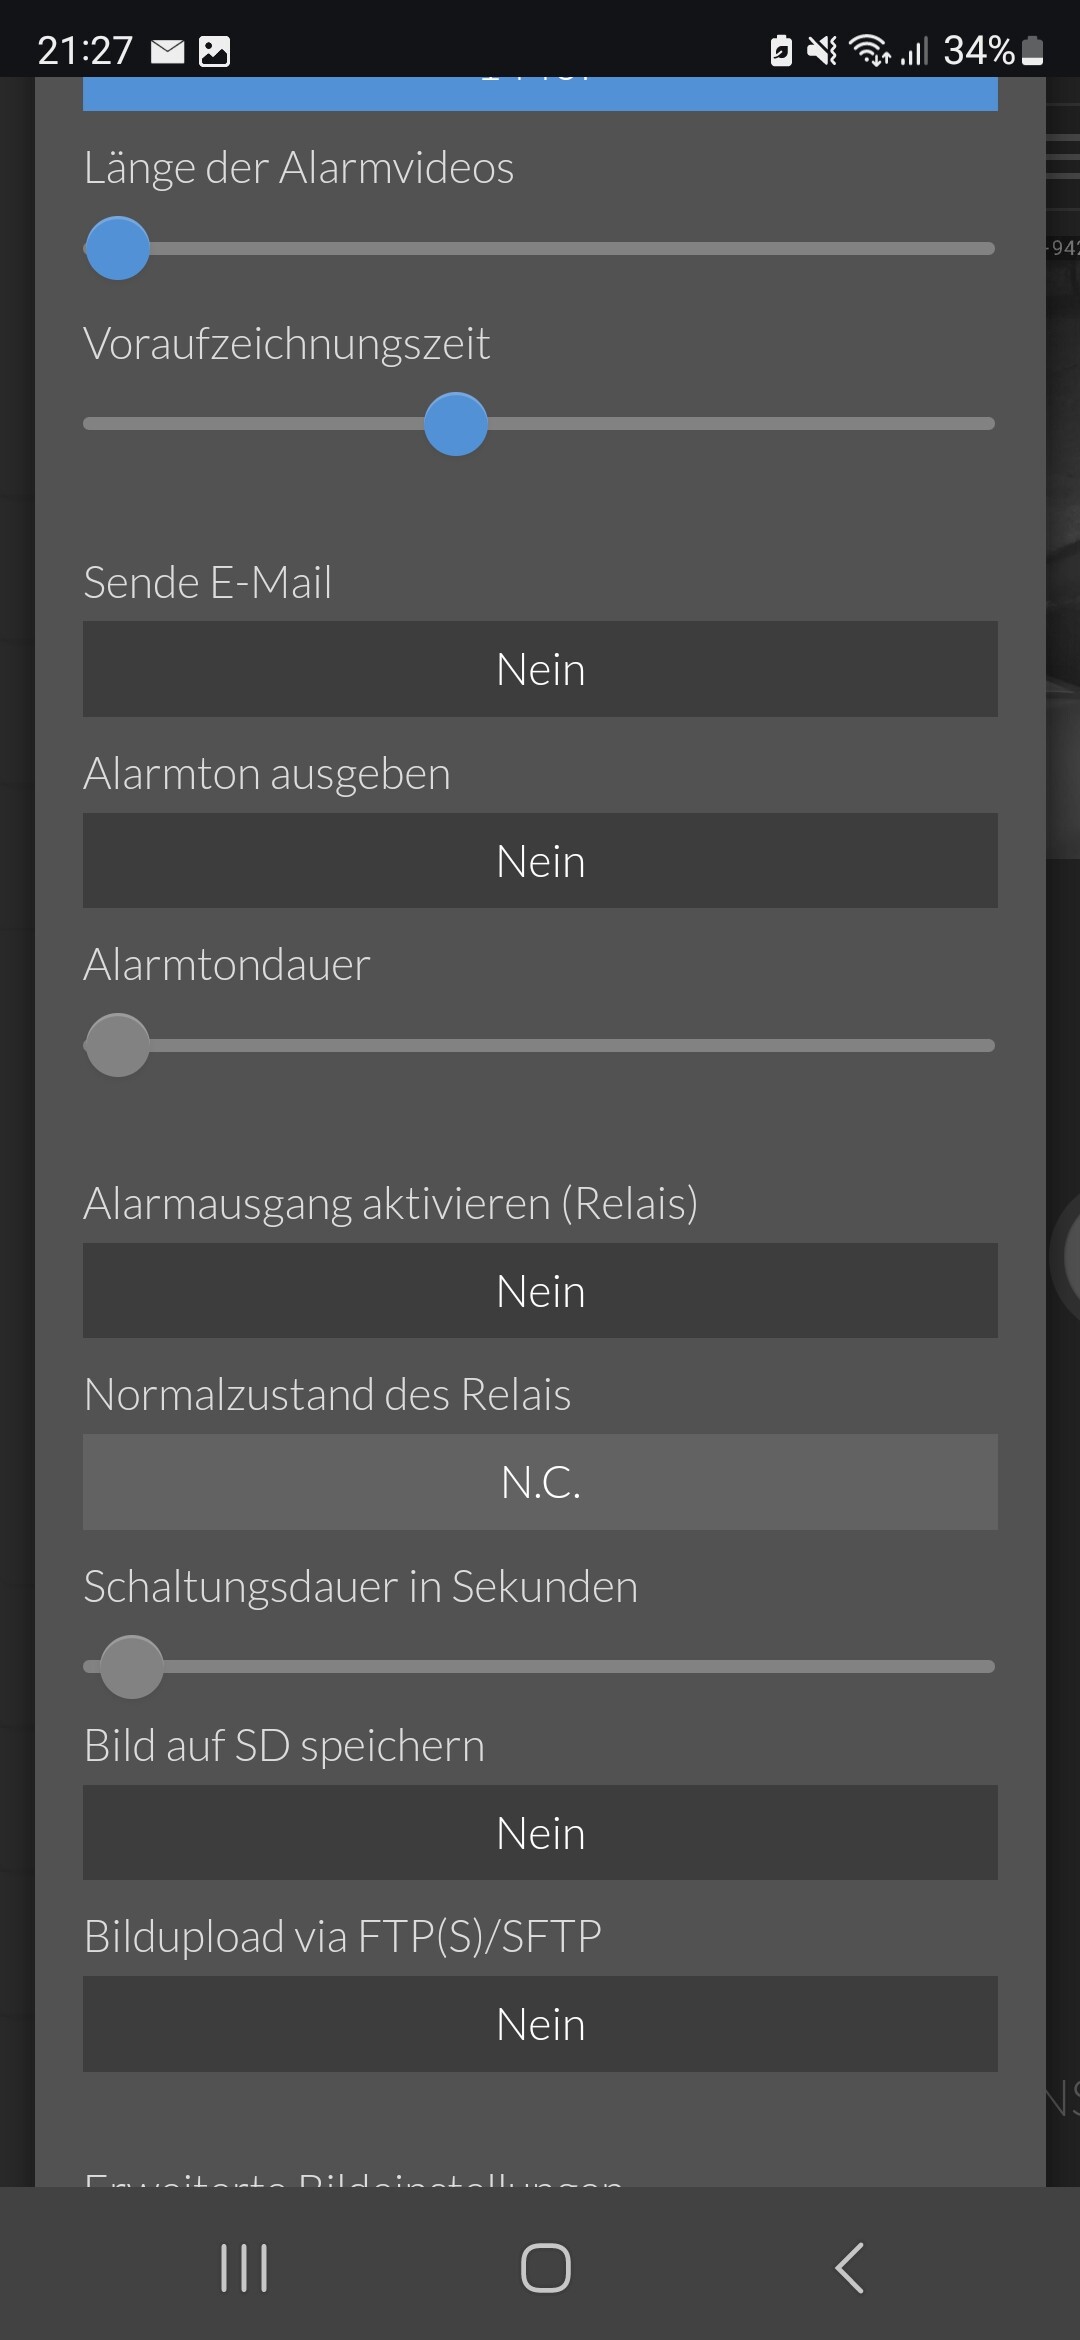Click the Länge der Alarmvideos slider handle
This screenshot has width=1080, height=2340.
[118, 248]
